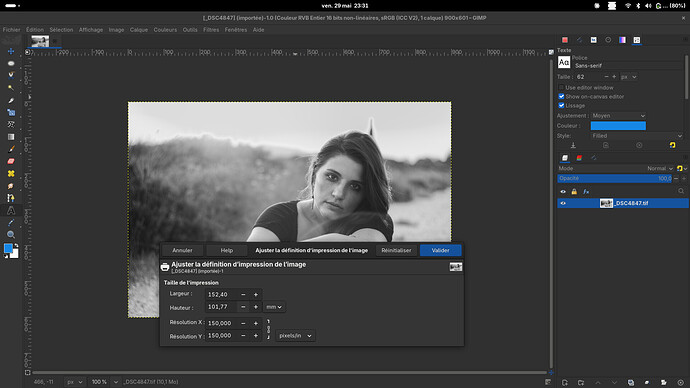Select the yellow Heal tool
The image size is (690, 388).
[11, 174]
